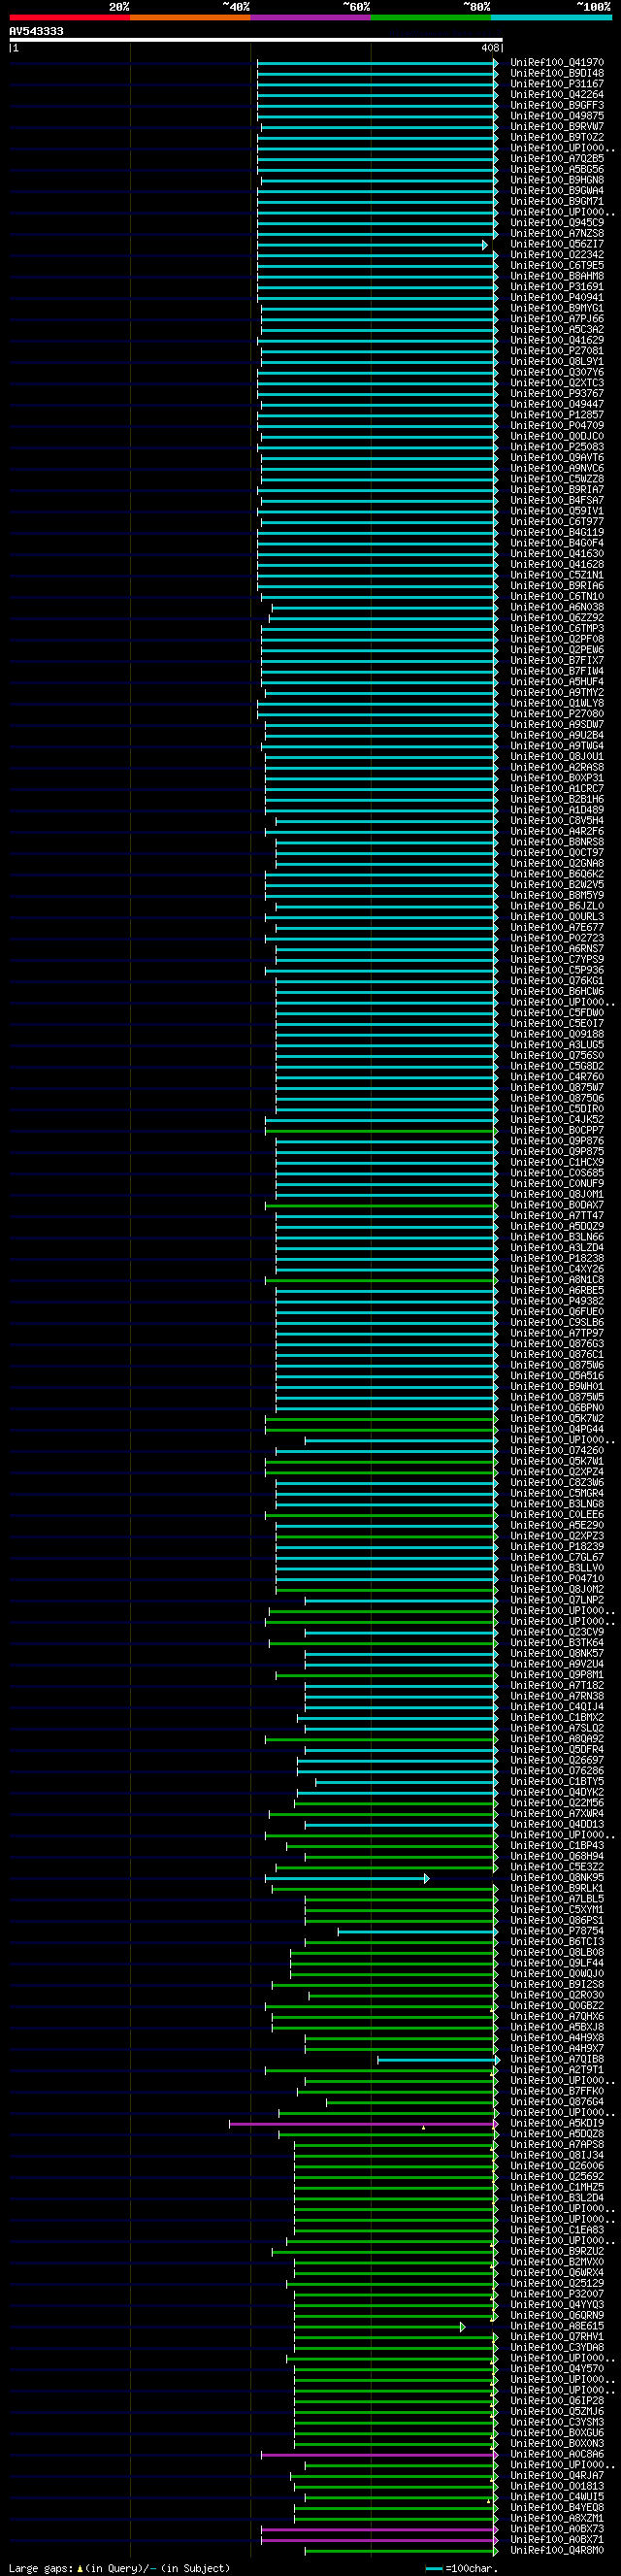Click hit label UniRef100_A7NZS8
This screenshot has height=2576, width=621.
[x=557, y=234]
